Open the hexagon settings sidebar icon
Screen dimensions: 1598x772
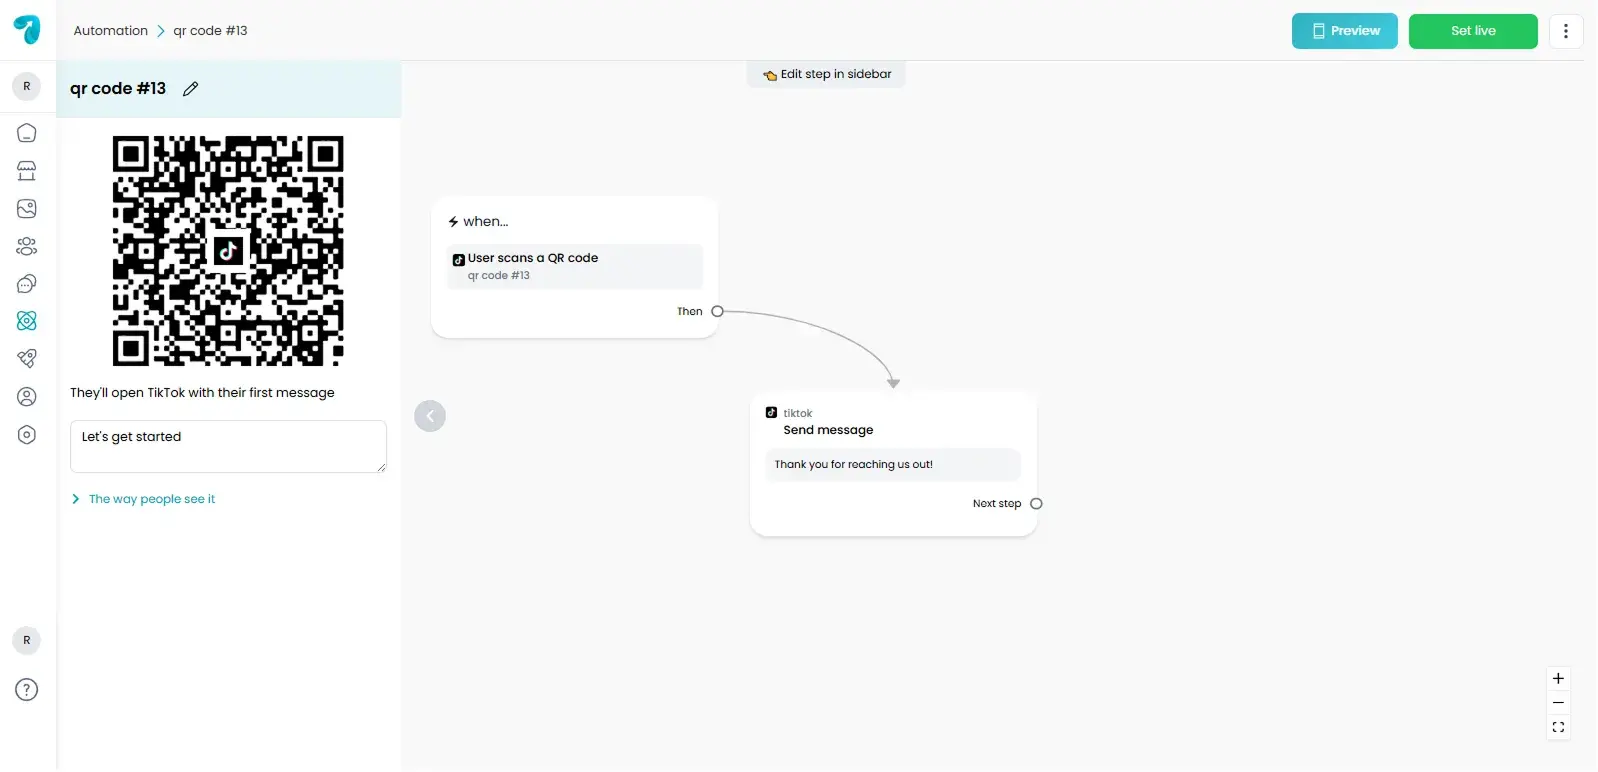click(27, 435)
